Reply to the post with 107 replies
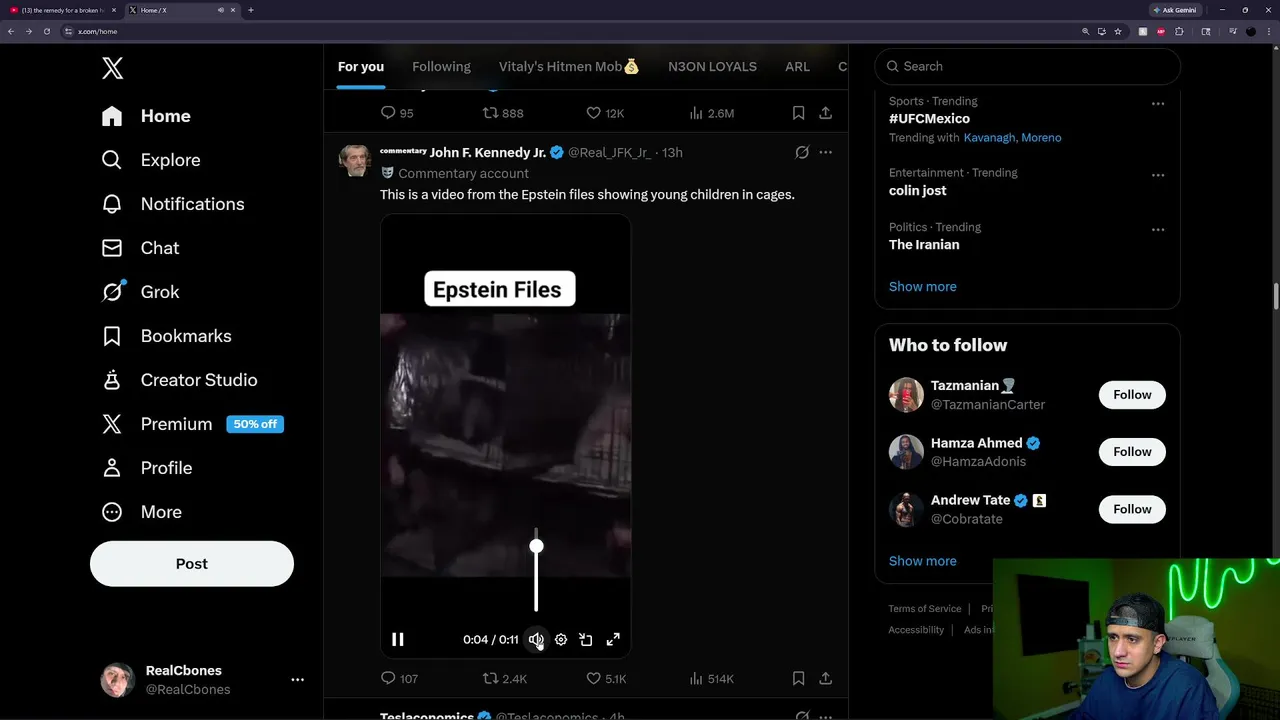Viewport: 1280px width, 720px height. pyautogui.click(x=399, y=678)
